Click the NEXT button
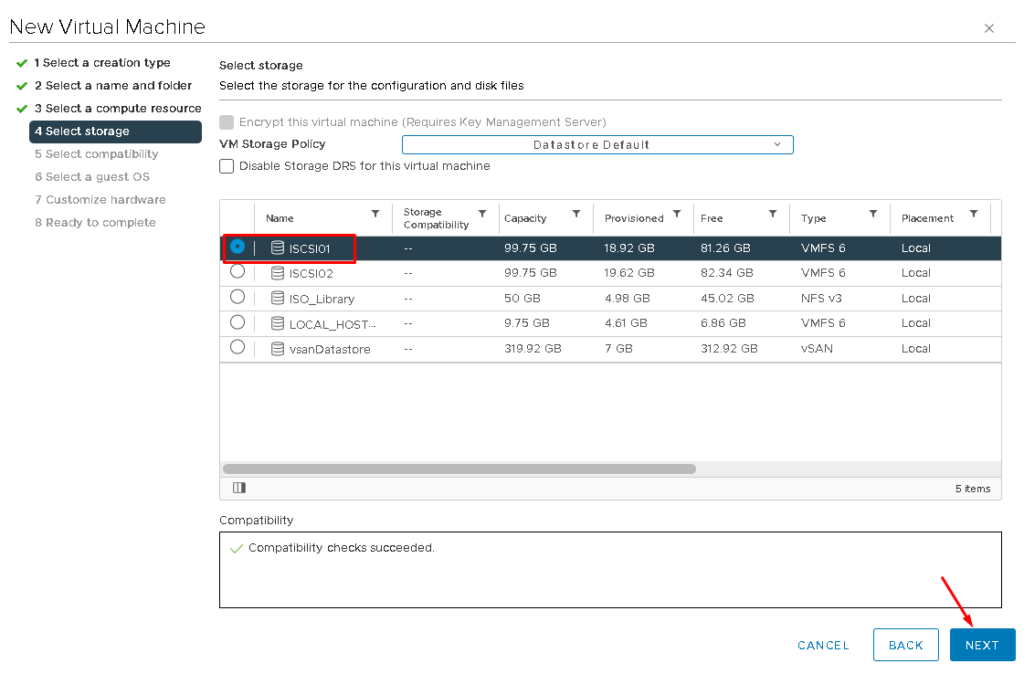Image resolution: width=1024 pixels, height=674 pixels. (x=982, y=645)
